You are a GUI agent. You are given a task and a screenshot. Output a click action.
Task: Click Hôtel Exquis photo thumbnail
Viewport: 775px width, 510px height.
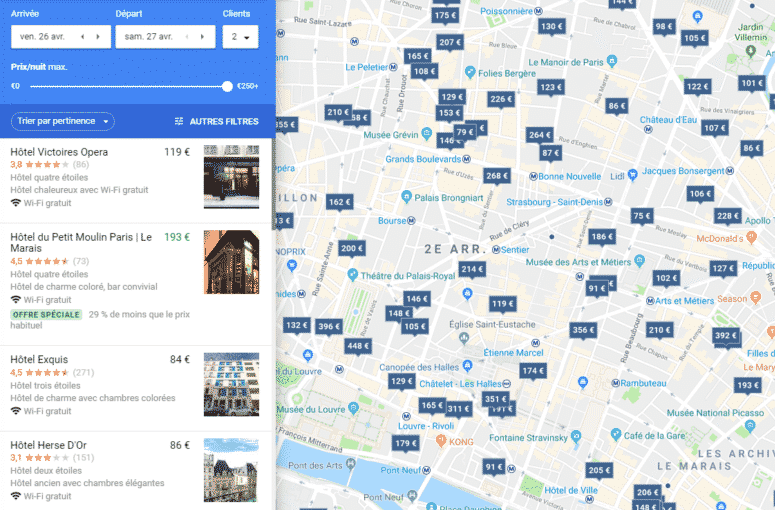click(231, 384)
